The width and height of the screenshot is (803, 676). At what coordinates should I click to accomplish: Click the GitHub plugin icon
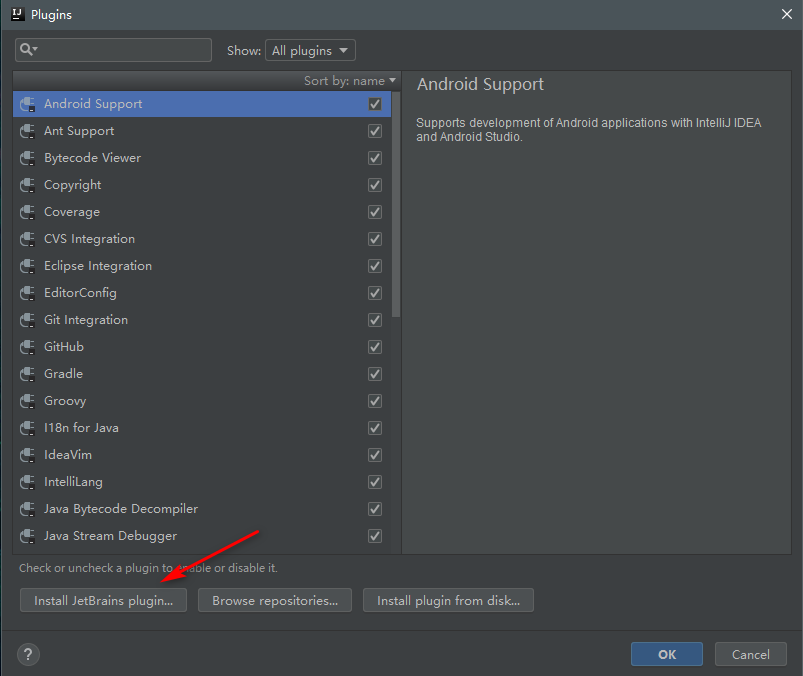pos(28,347)
